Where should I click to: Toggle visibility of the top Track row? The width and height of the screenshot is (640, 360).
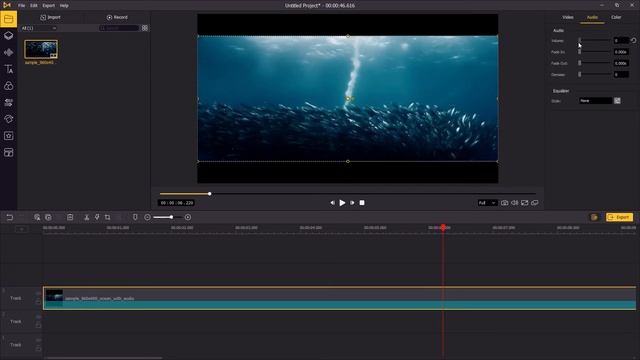(x=38, y=293)
